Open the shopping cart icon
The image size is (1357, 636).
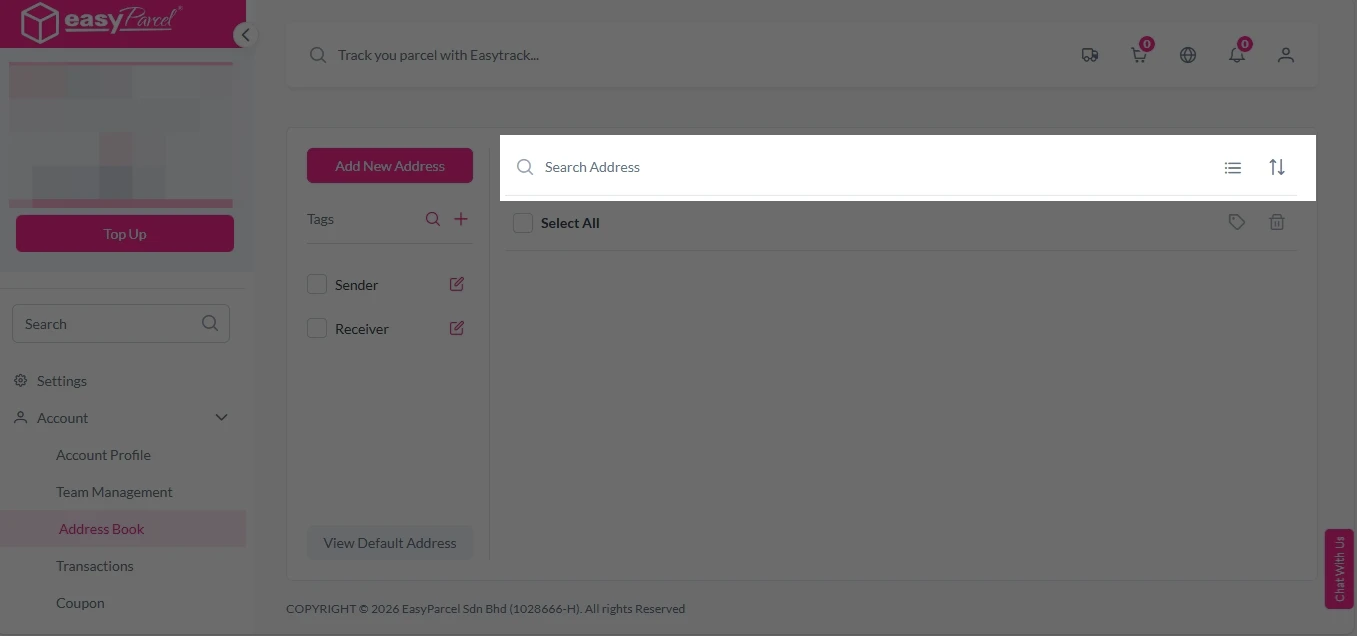pyautogui.click(x=1138, y=56)
